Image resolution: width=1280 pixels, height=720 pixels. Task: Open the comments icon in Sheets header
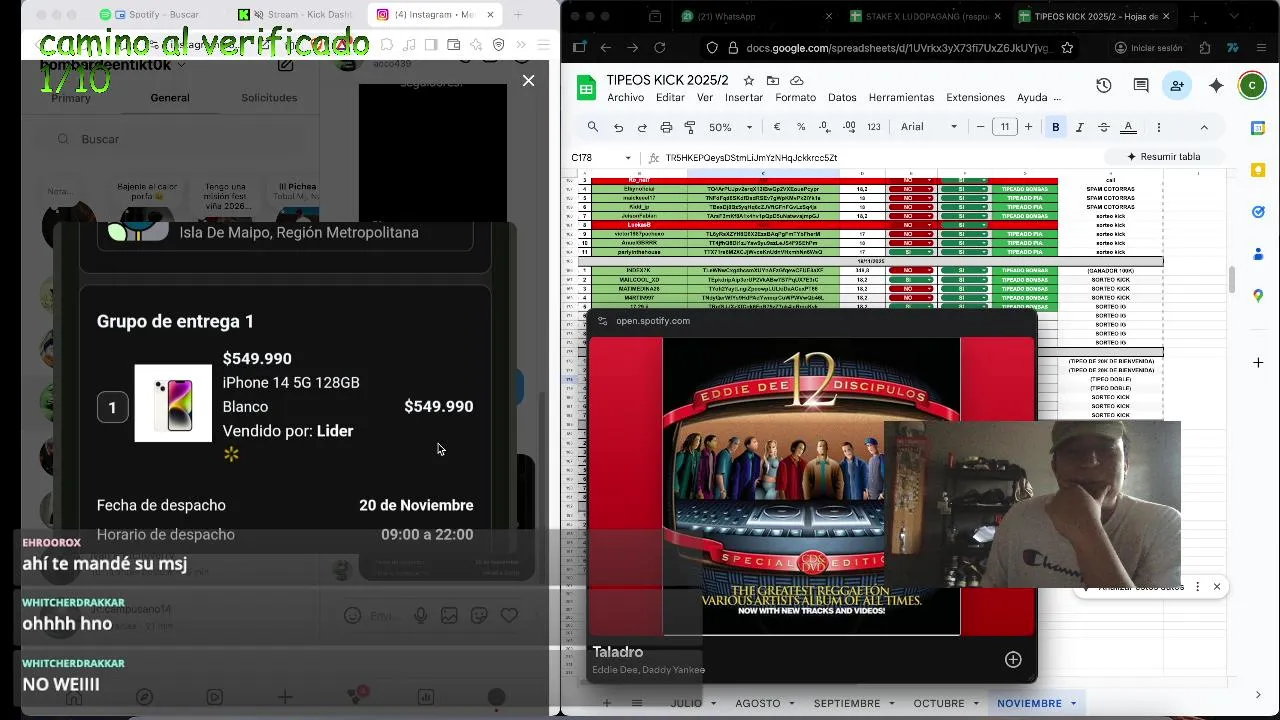pyautogui.click(x=1141, y=86)
